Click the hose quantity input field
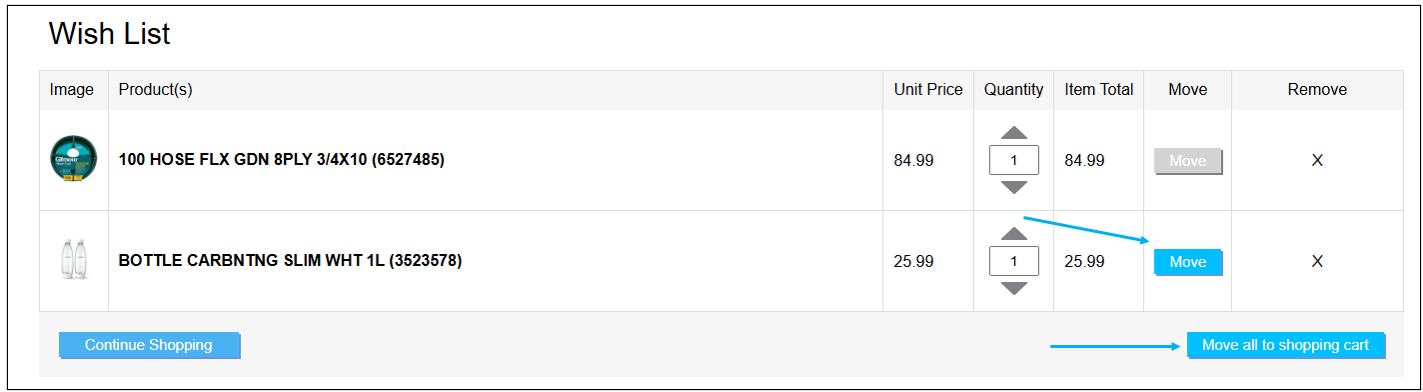Image resolution: width=1423 pixels, height=392 pixels. (1014, 160)
